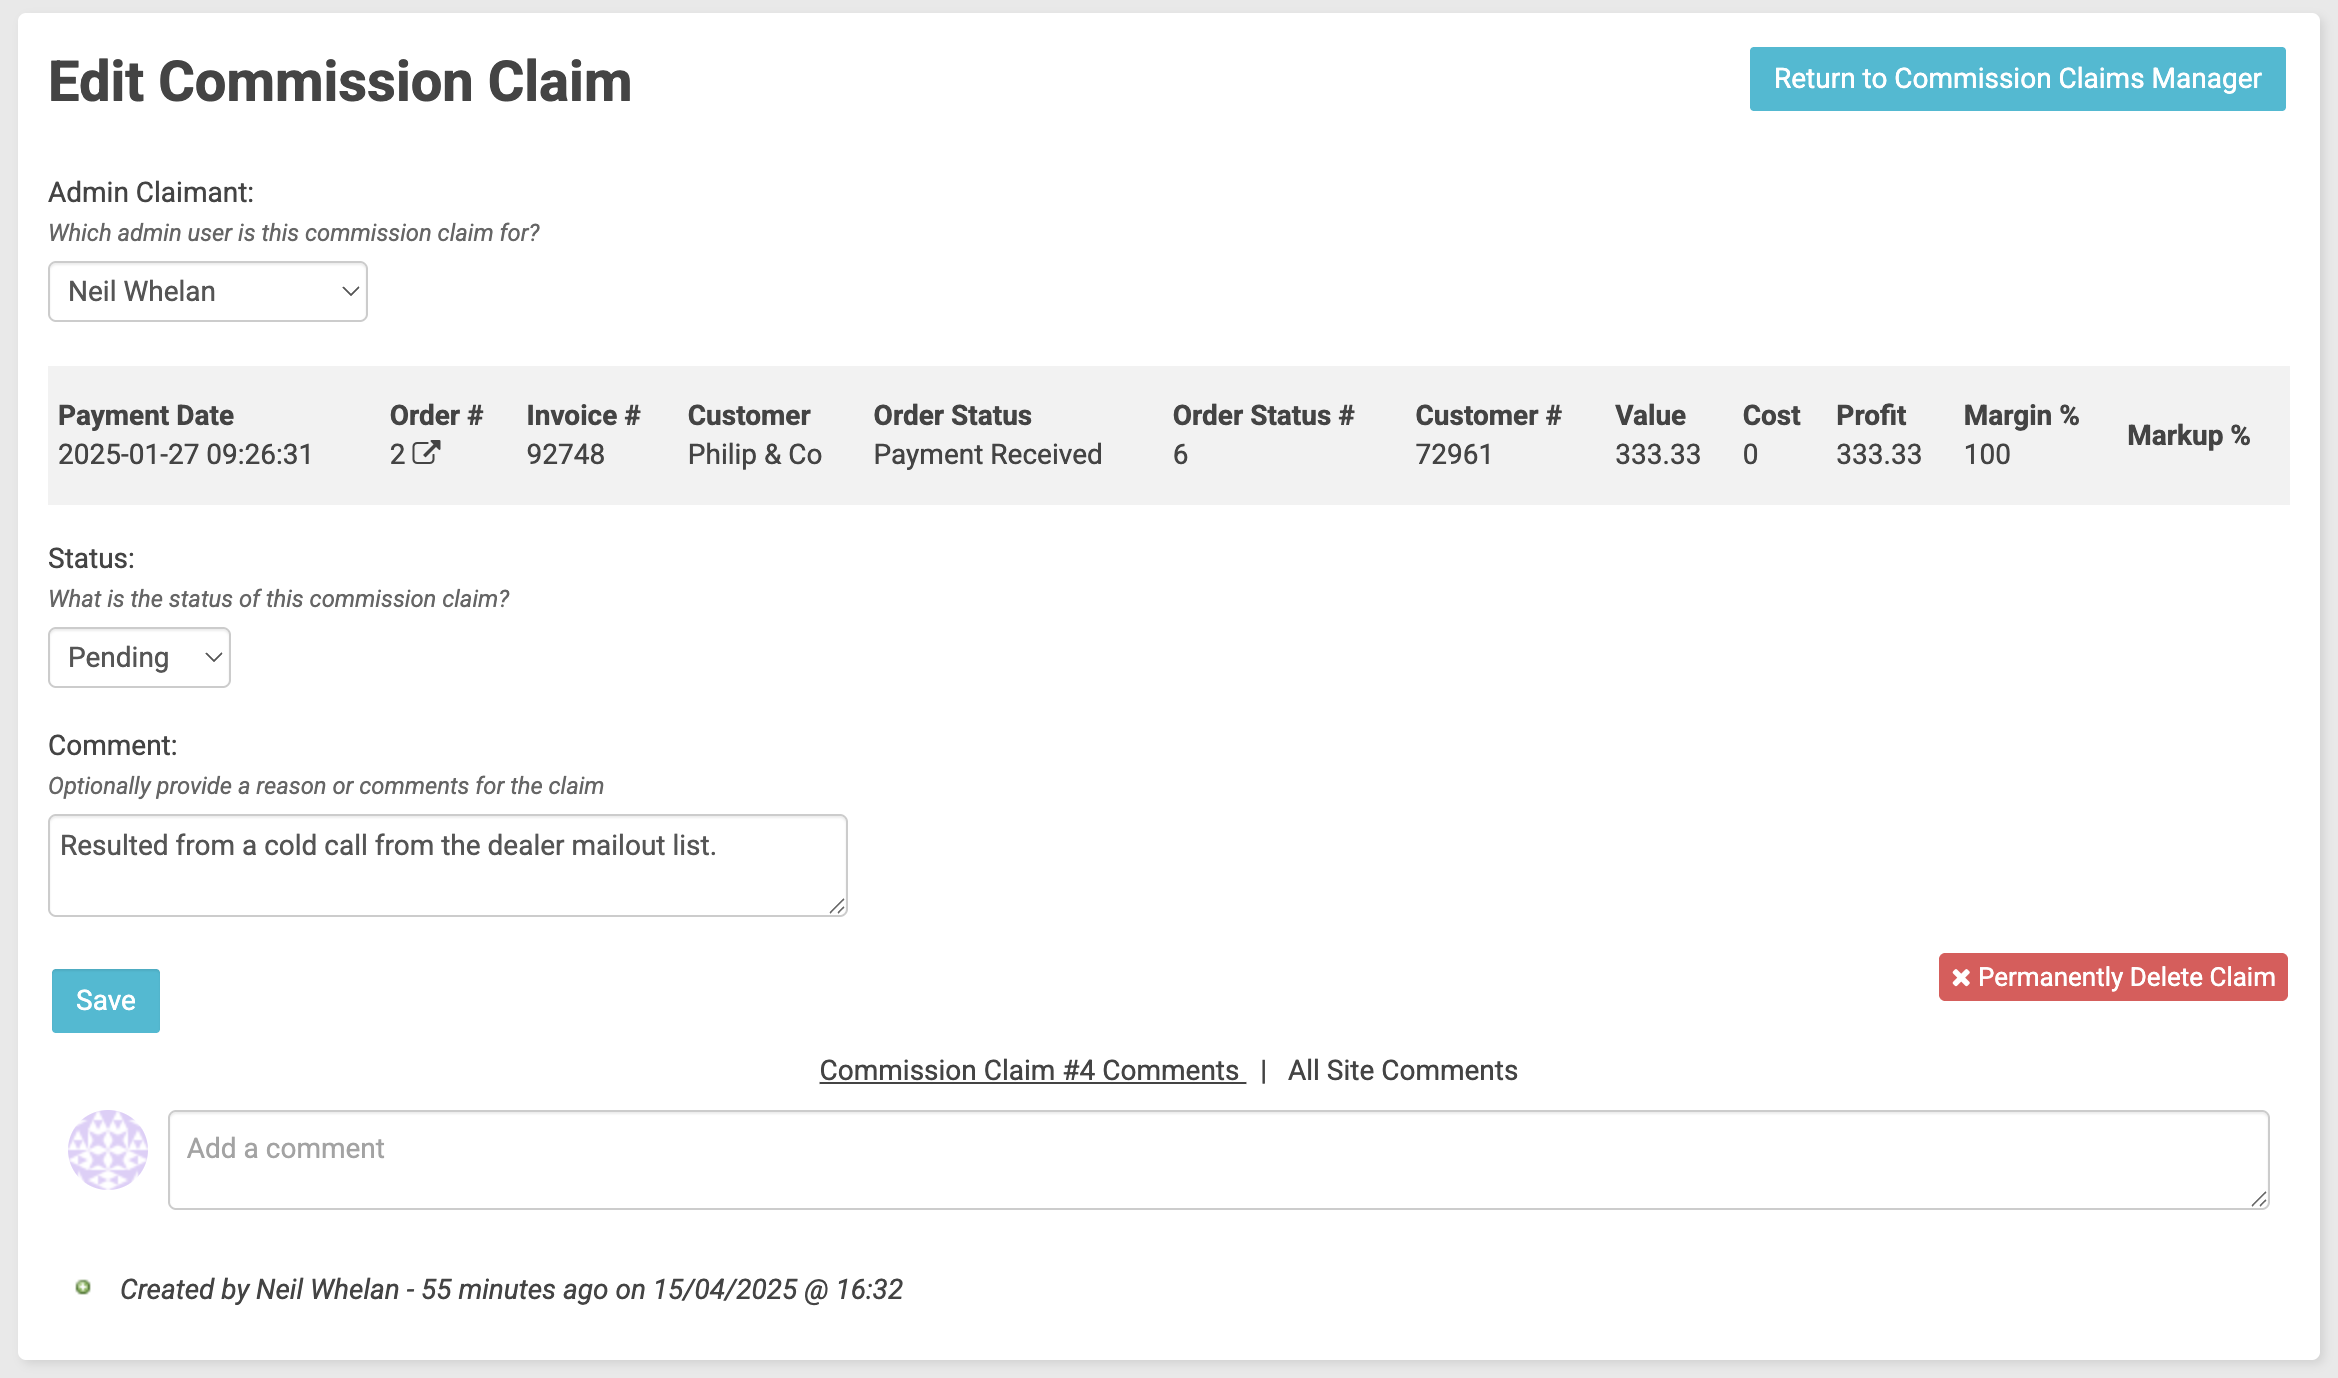This screenshot has height=1378, width=2338.
Task: Click the Order # value 2
Action: tap(397, 455)
